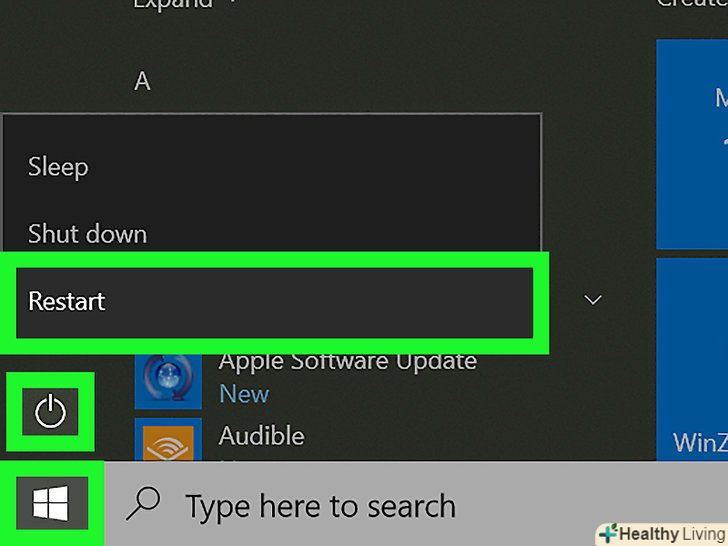Open the WinZ blue tile
This screenshot has width=728, height=546.
pos(692,359)
